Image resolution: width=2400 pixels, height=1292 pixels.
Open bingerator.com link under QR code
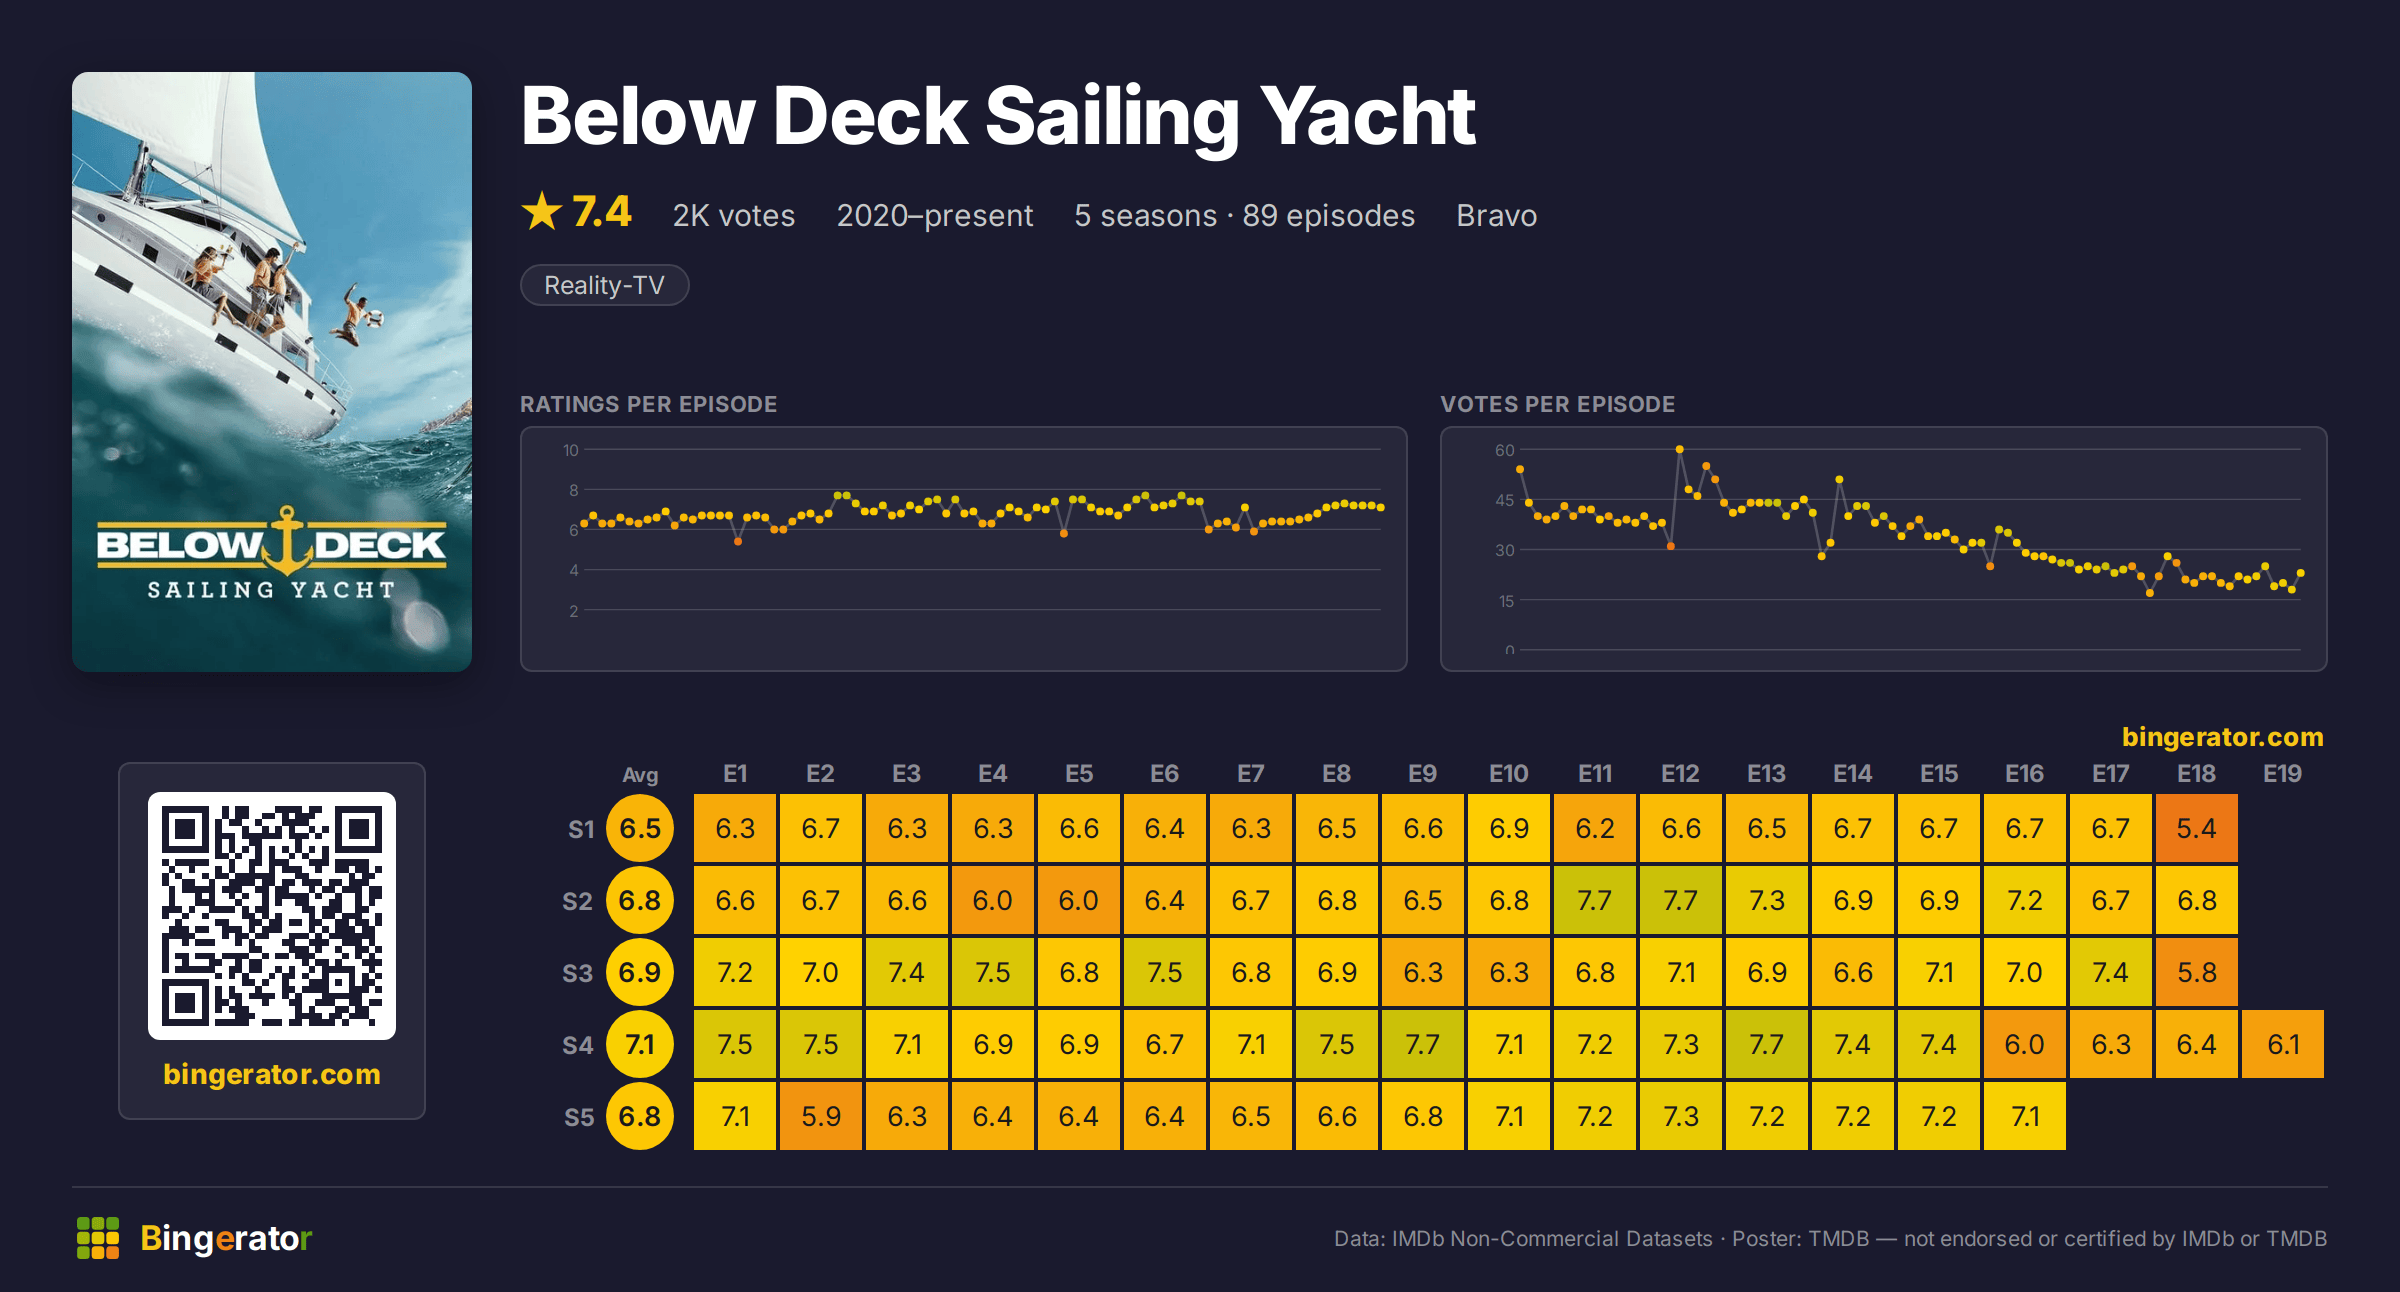272,1074
